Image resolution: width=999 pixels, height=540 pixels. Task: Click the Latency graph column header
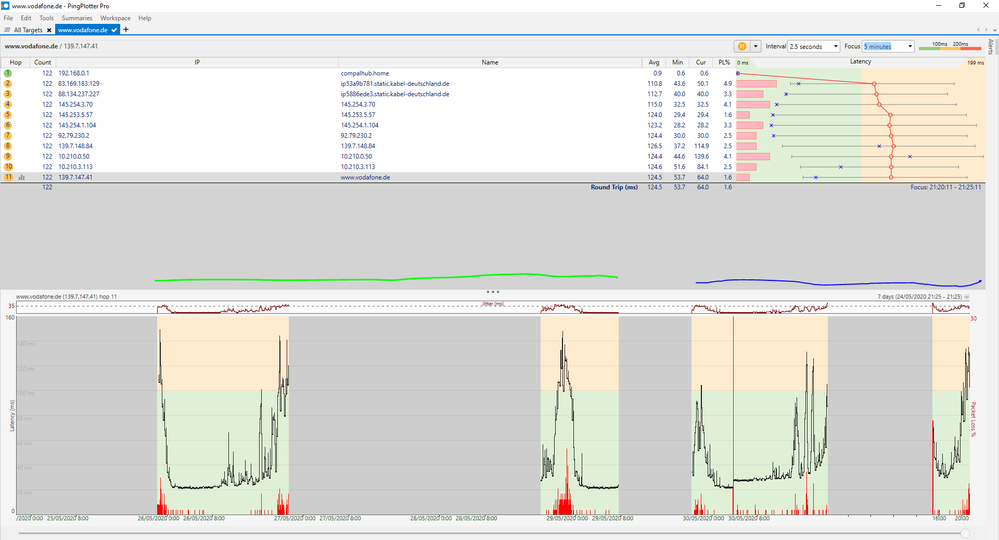(x=860, y=62)
